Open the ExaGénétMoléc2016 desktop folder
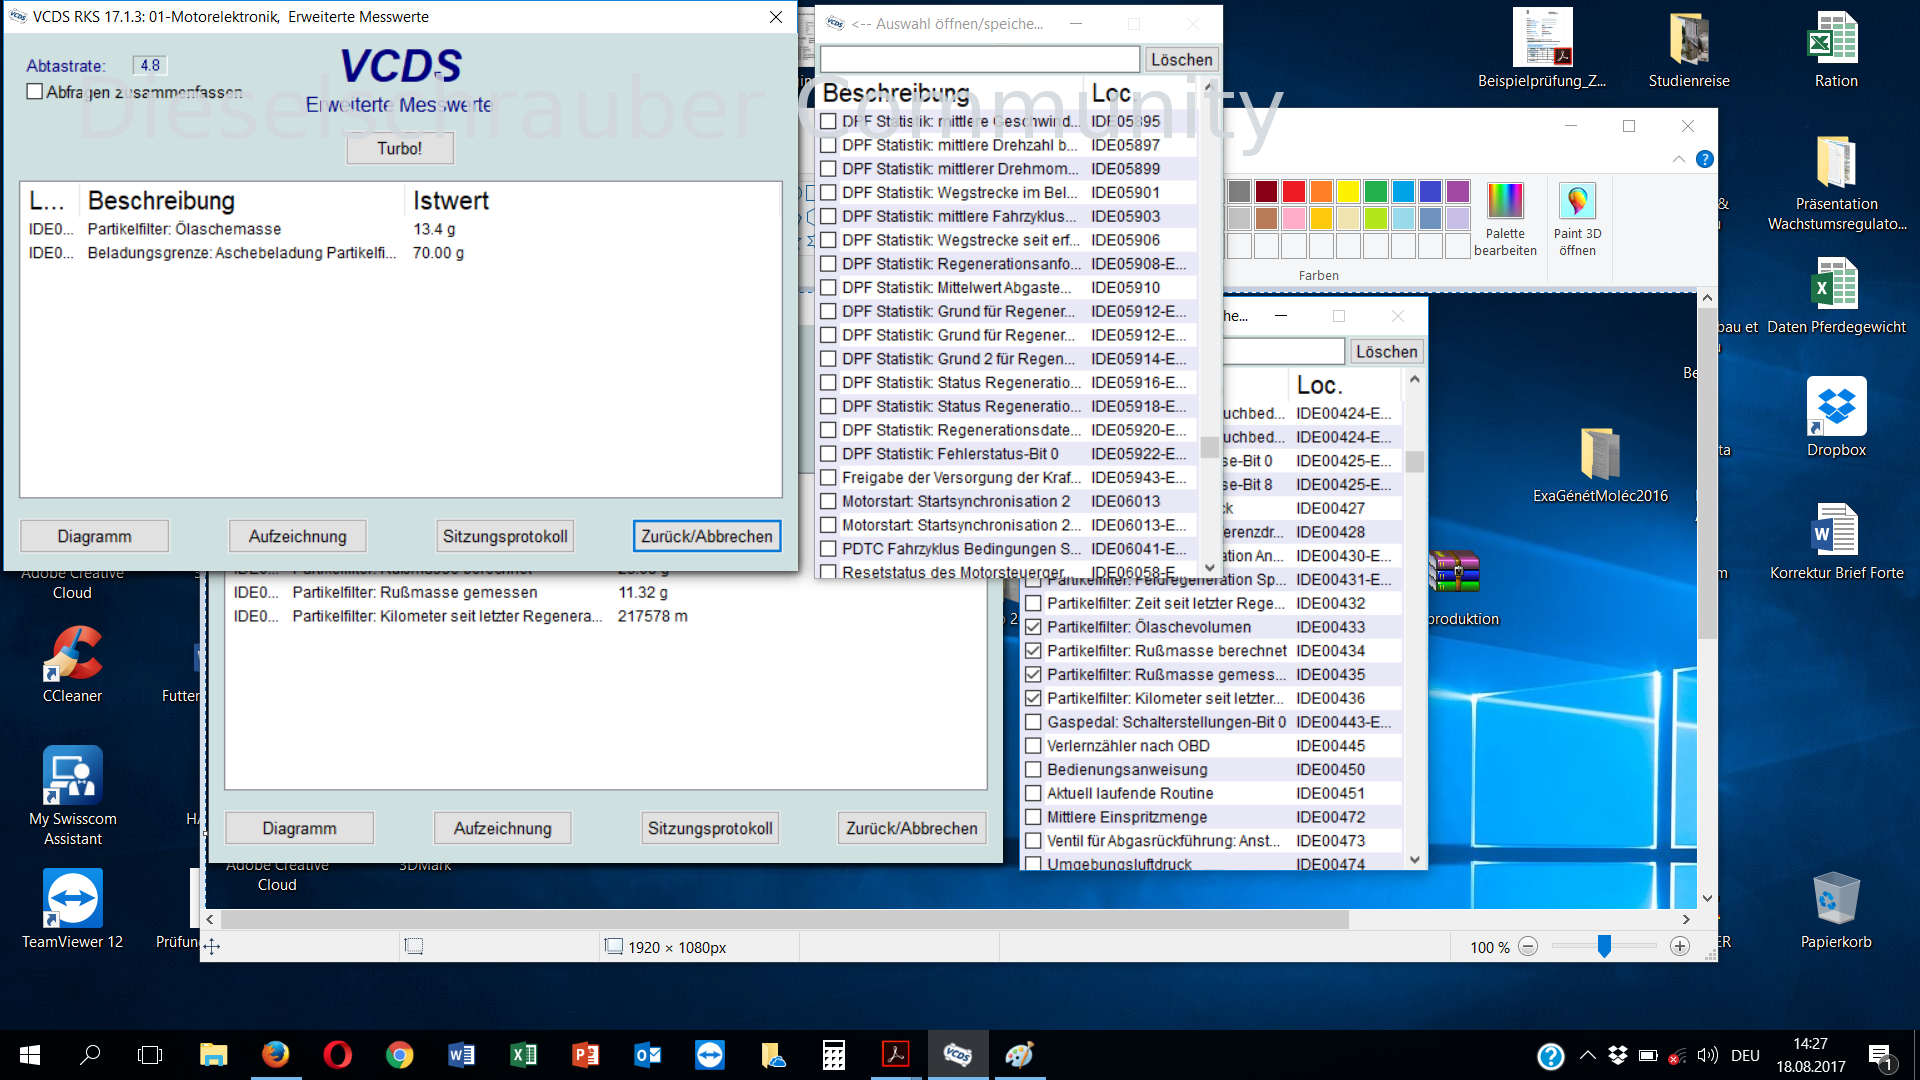The height and width of the screenshot is (1080, 1920). pos(1600,465)
